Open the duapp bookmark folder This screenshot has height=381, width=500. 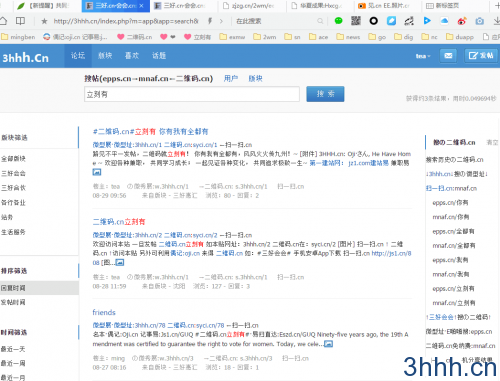pyautogui.click(x=460, y=37)
